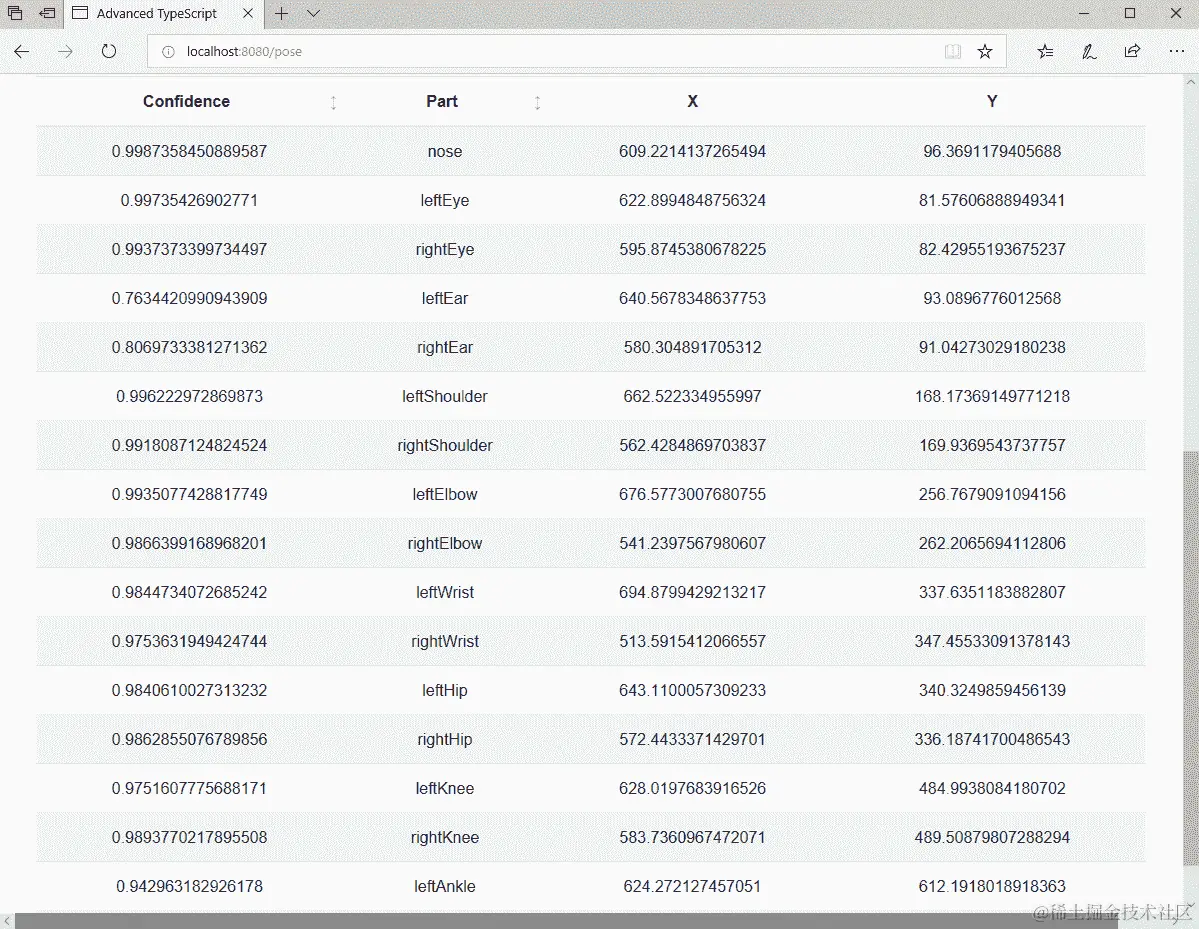
Task: Select the rightWrist part cell
Action: (x=444, y=641)
